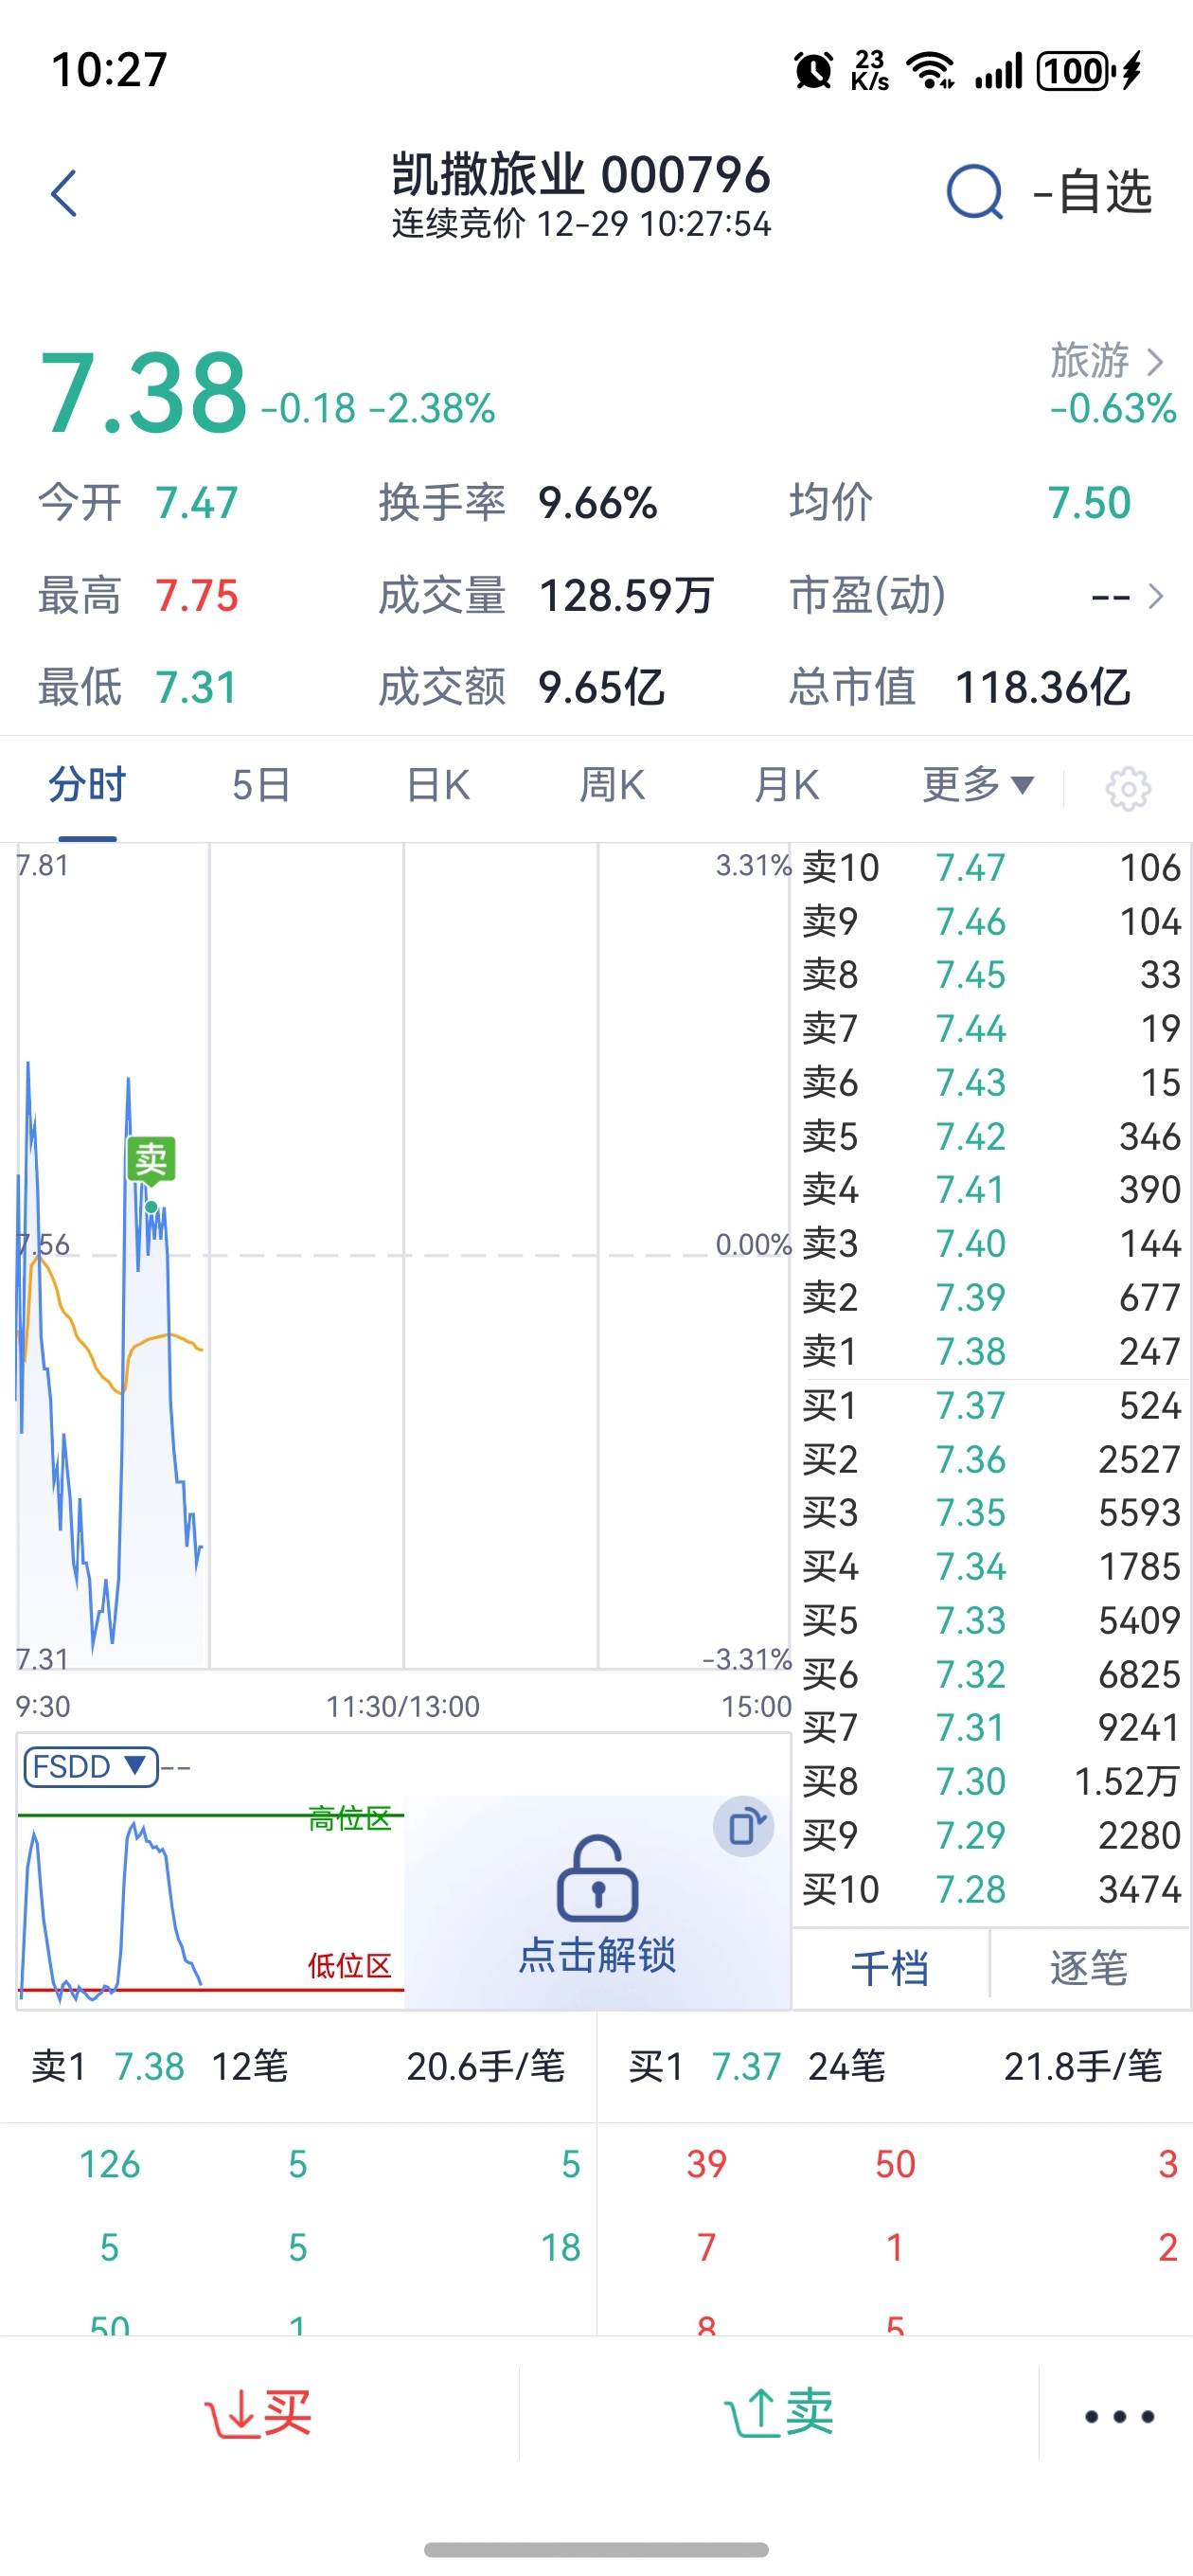Expand the 更多 chart period dropdown
The width and height of the screenshot is (1193, 2576).
[977, 786]
